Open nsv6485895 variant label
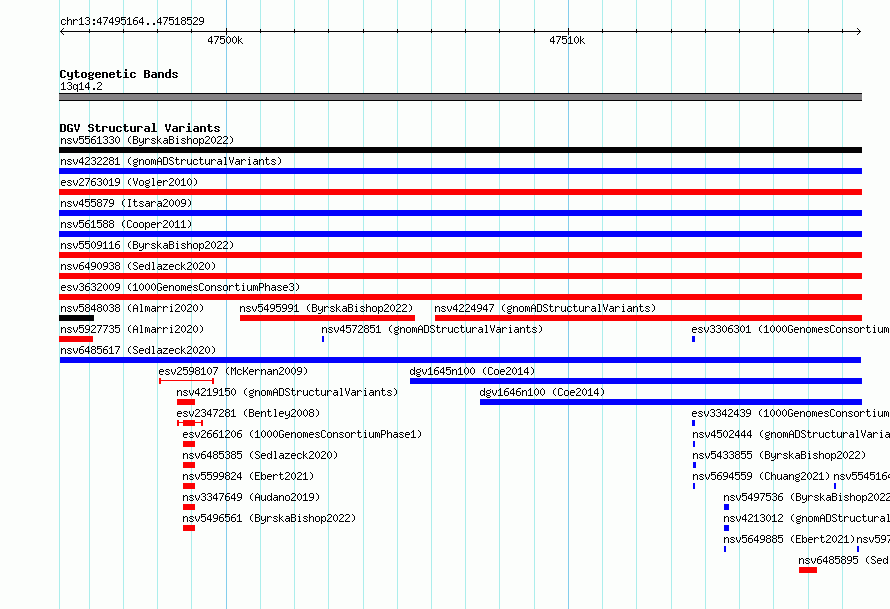 843,560
